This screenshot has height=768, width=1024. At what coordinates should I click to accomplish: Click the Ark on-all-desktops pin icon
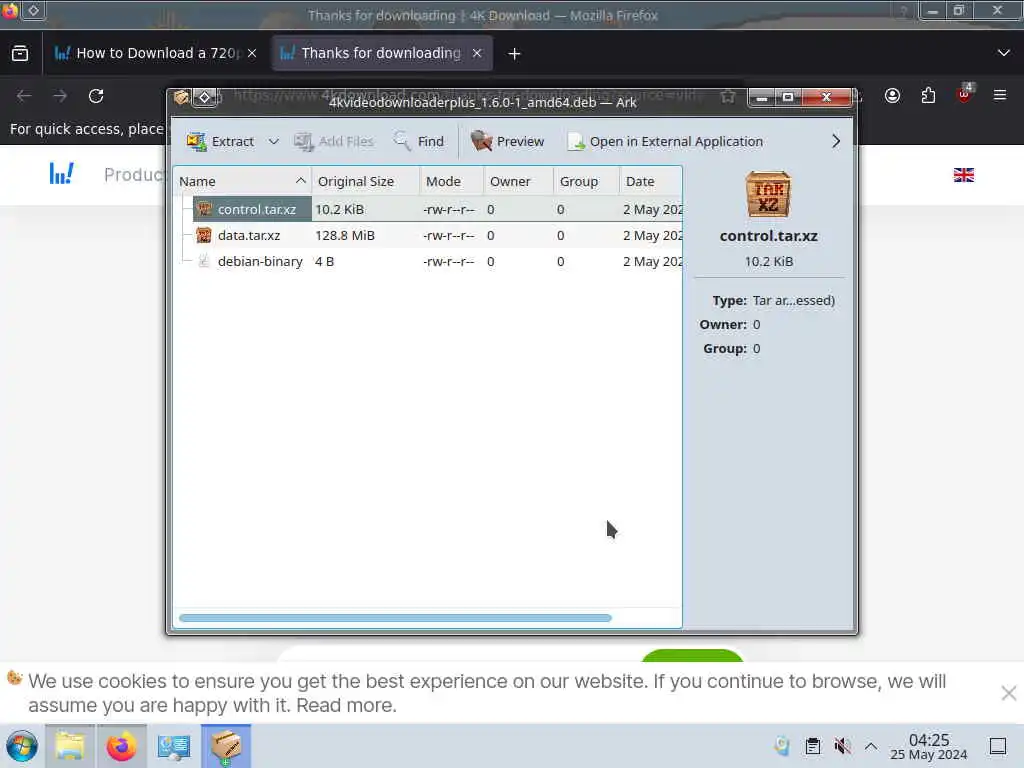point(204,97)
